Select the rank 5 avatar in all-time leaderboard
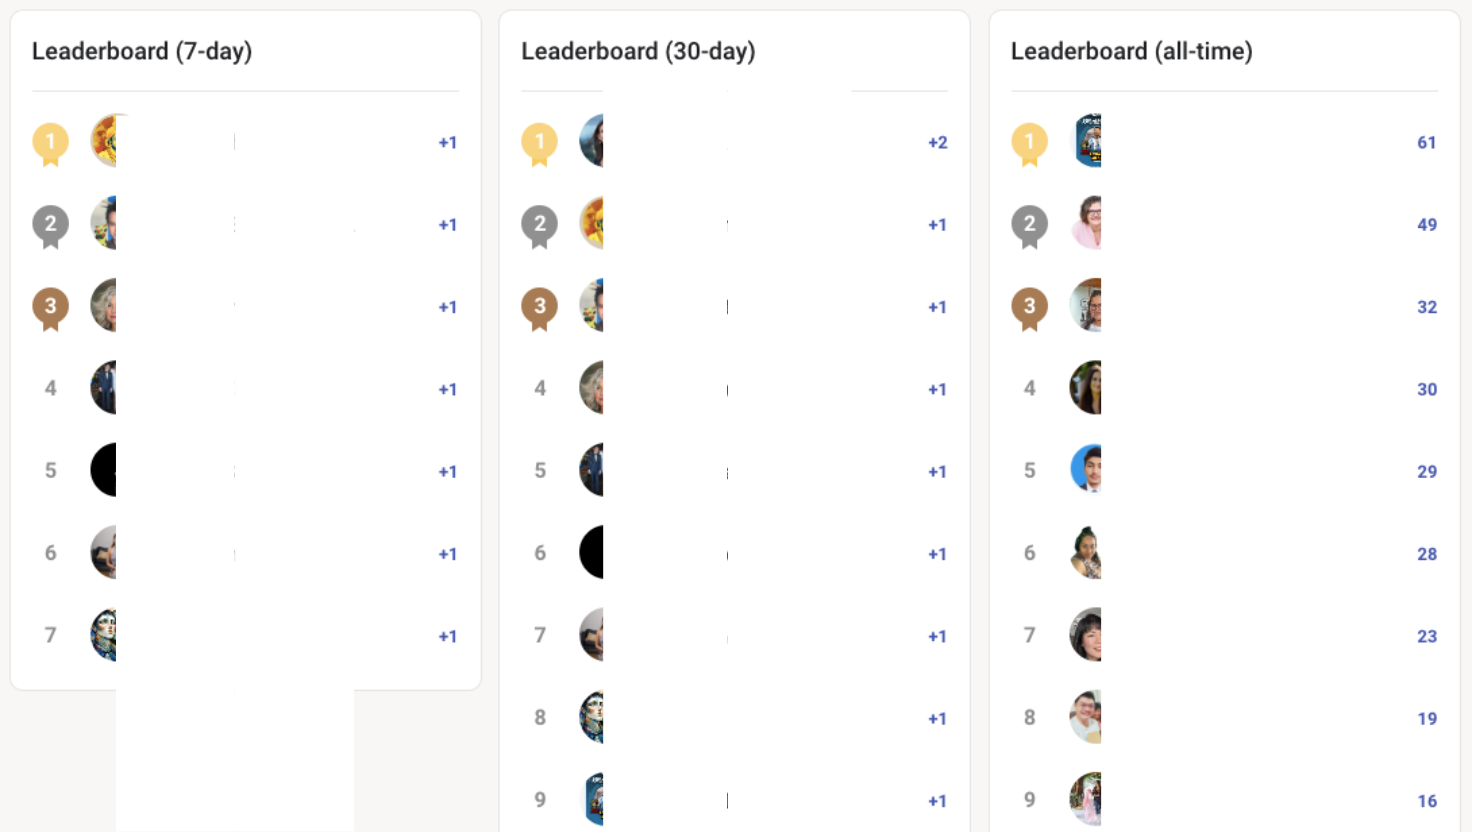 click(x=1087, y=470)
